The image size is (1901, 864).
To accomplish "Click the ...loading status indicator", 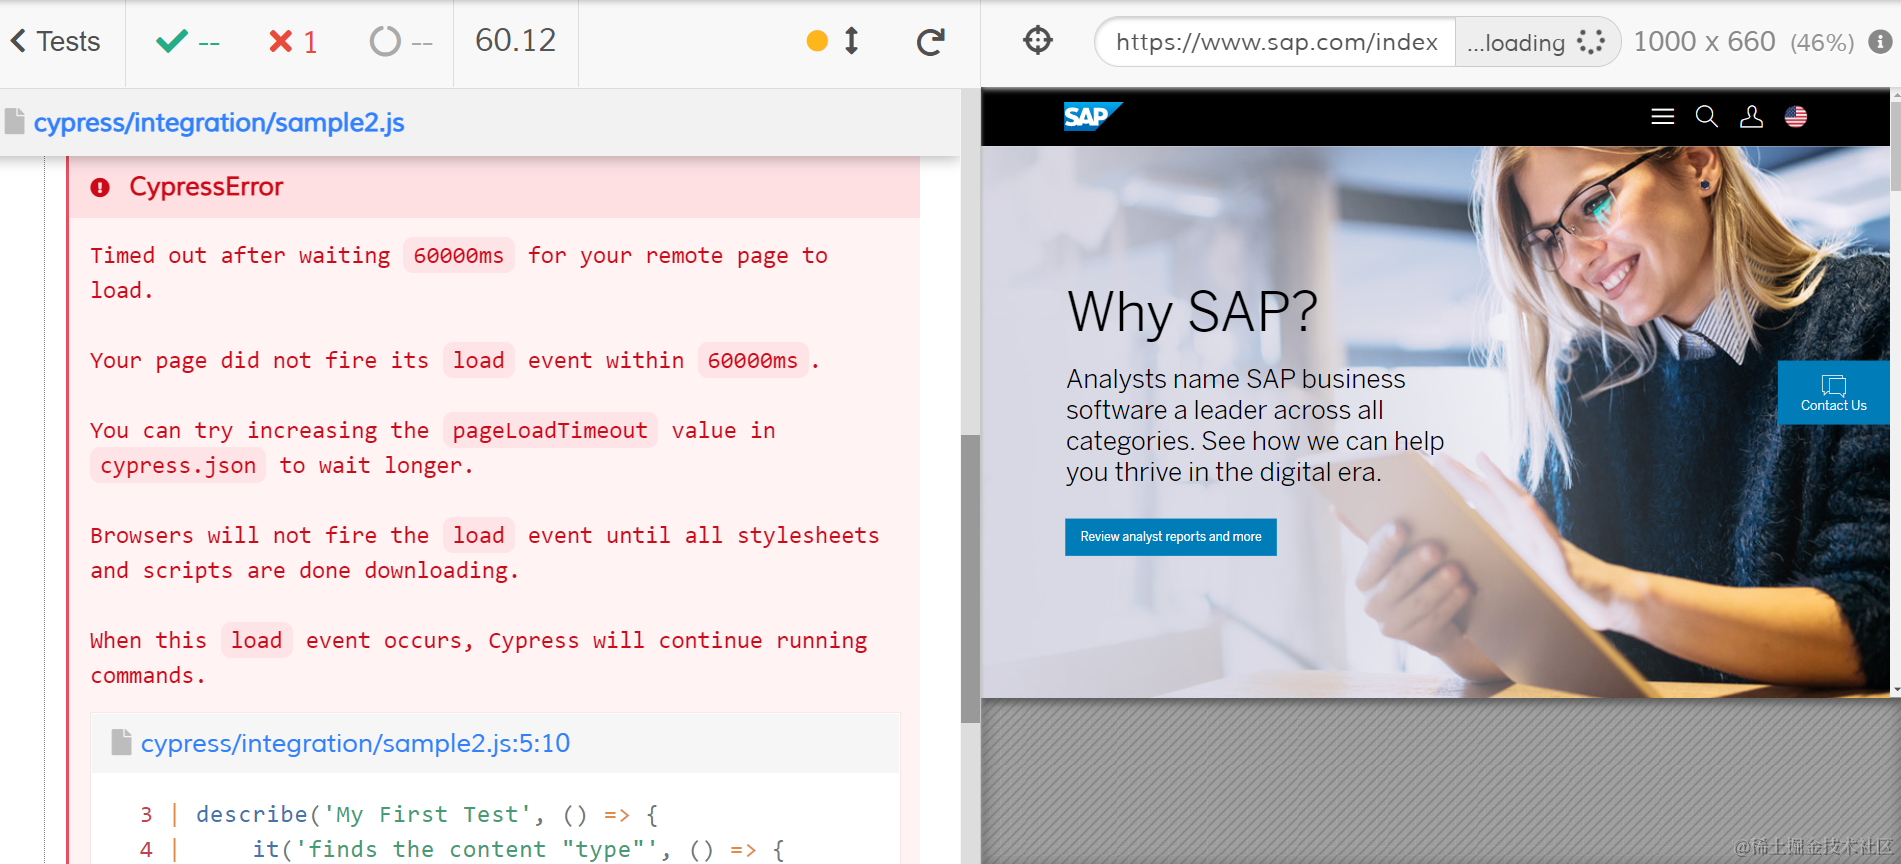I will tap(1536, 42).
